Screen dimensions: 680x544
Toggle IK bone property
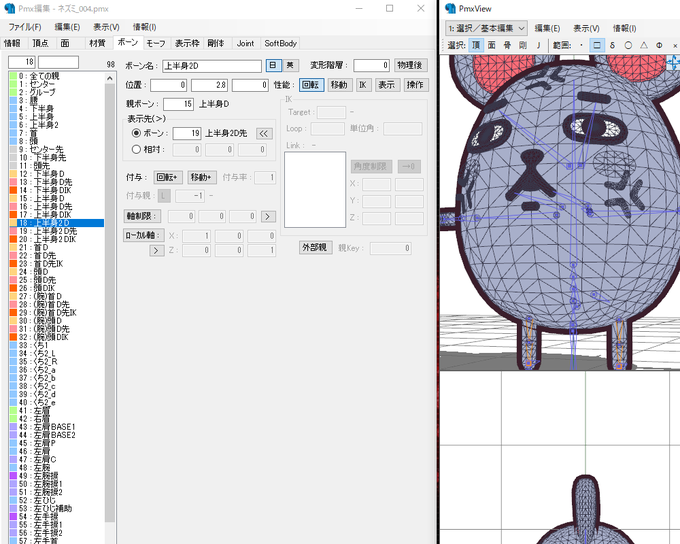click(x=363, y=85)
